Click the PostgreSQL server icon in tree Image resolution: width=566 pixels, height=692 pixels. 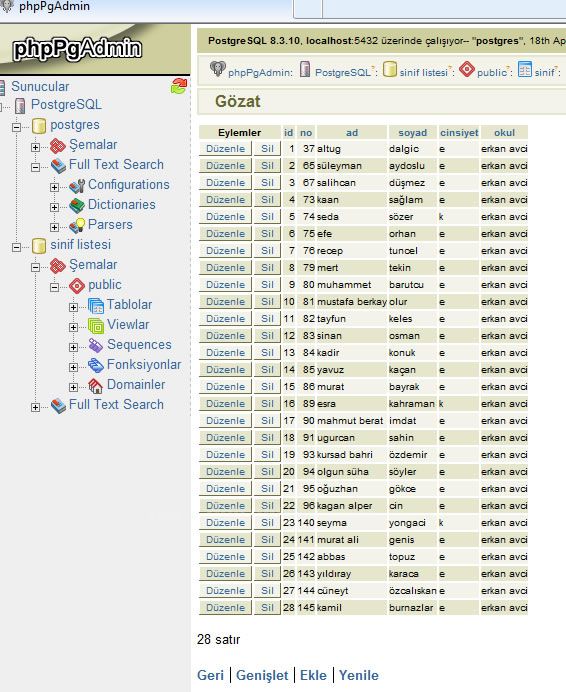point(20,105)
